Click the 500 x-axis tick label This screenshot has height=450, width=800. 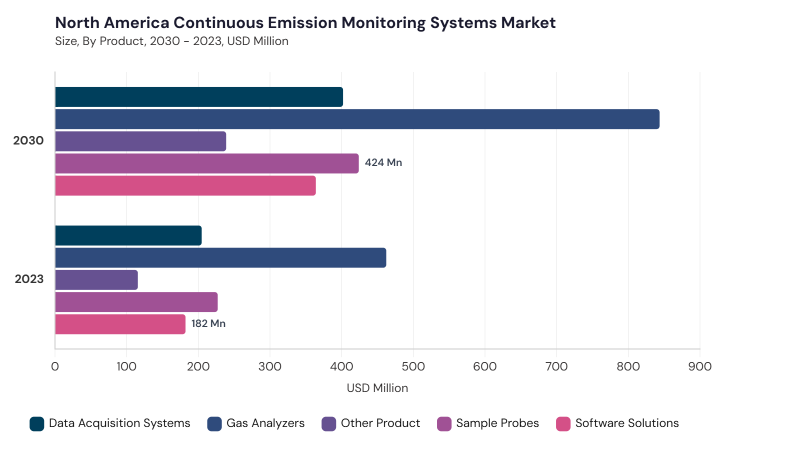pos(413,366)
